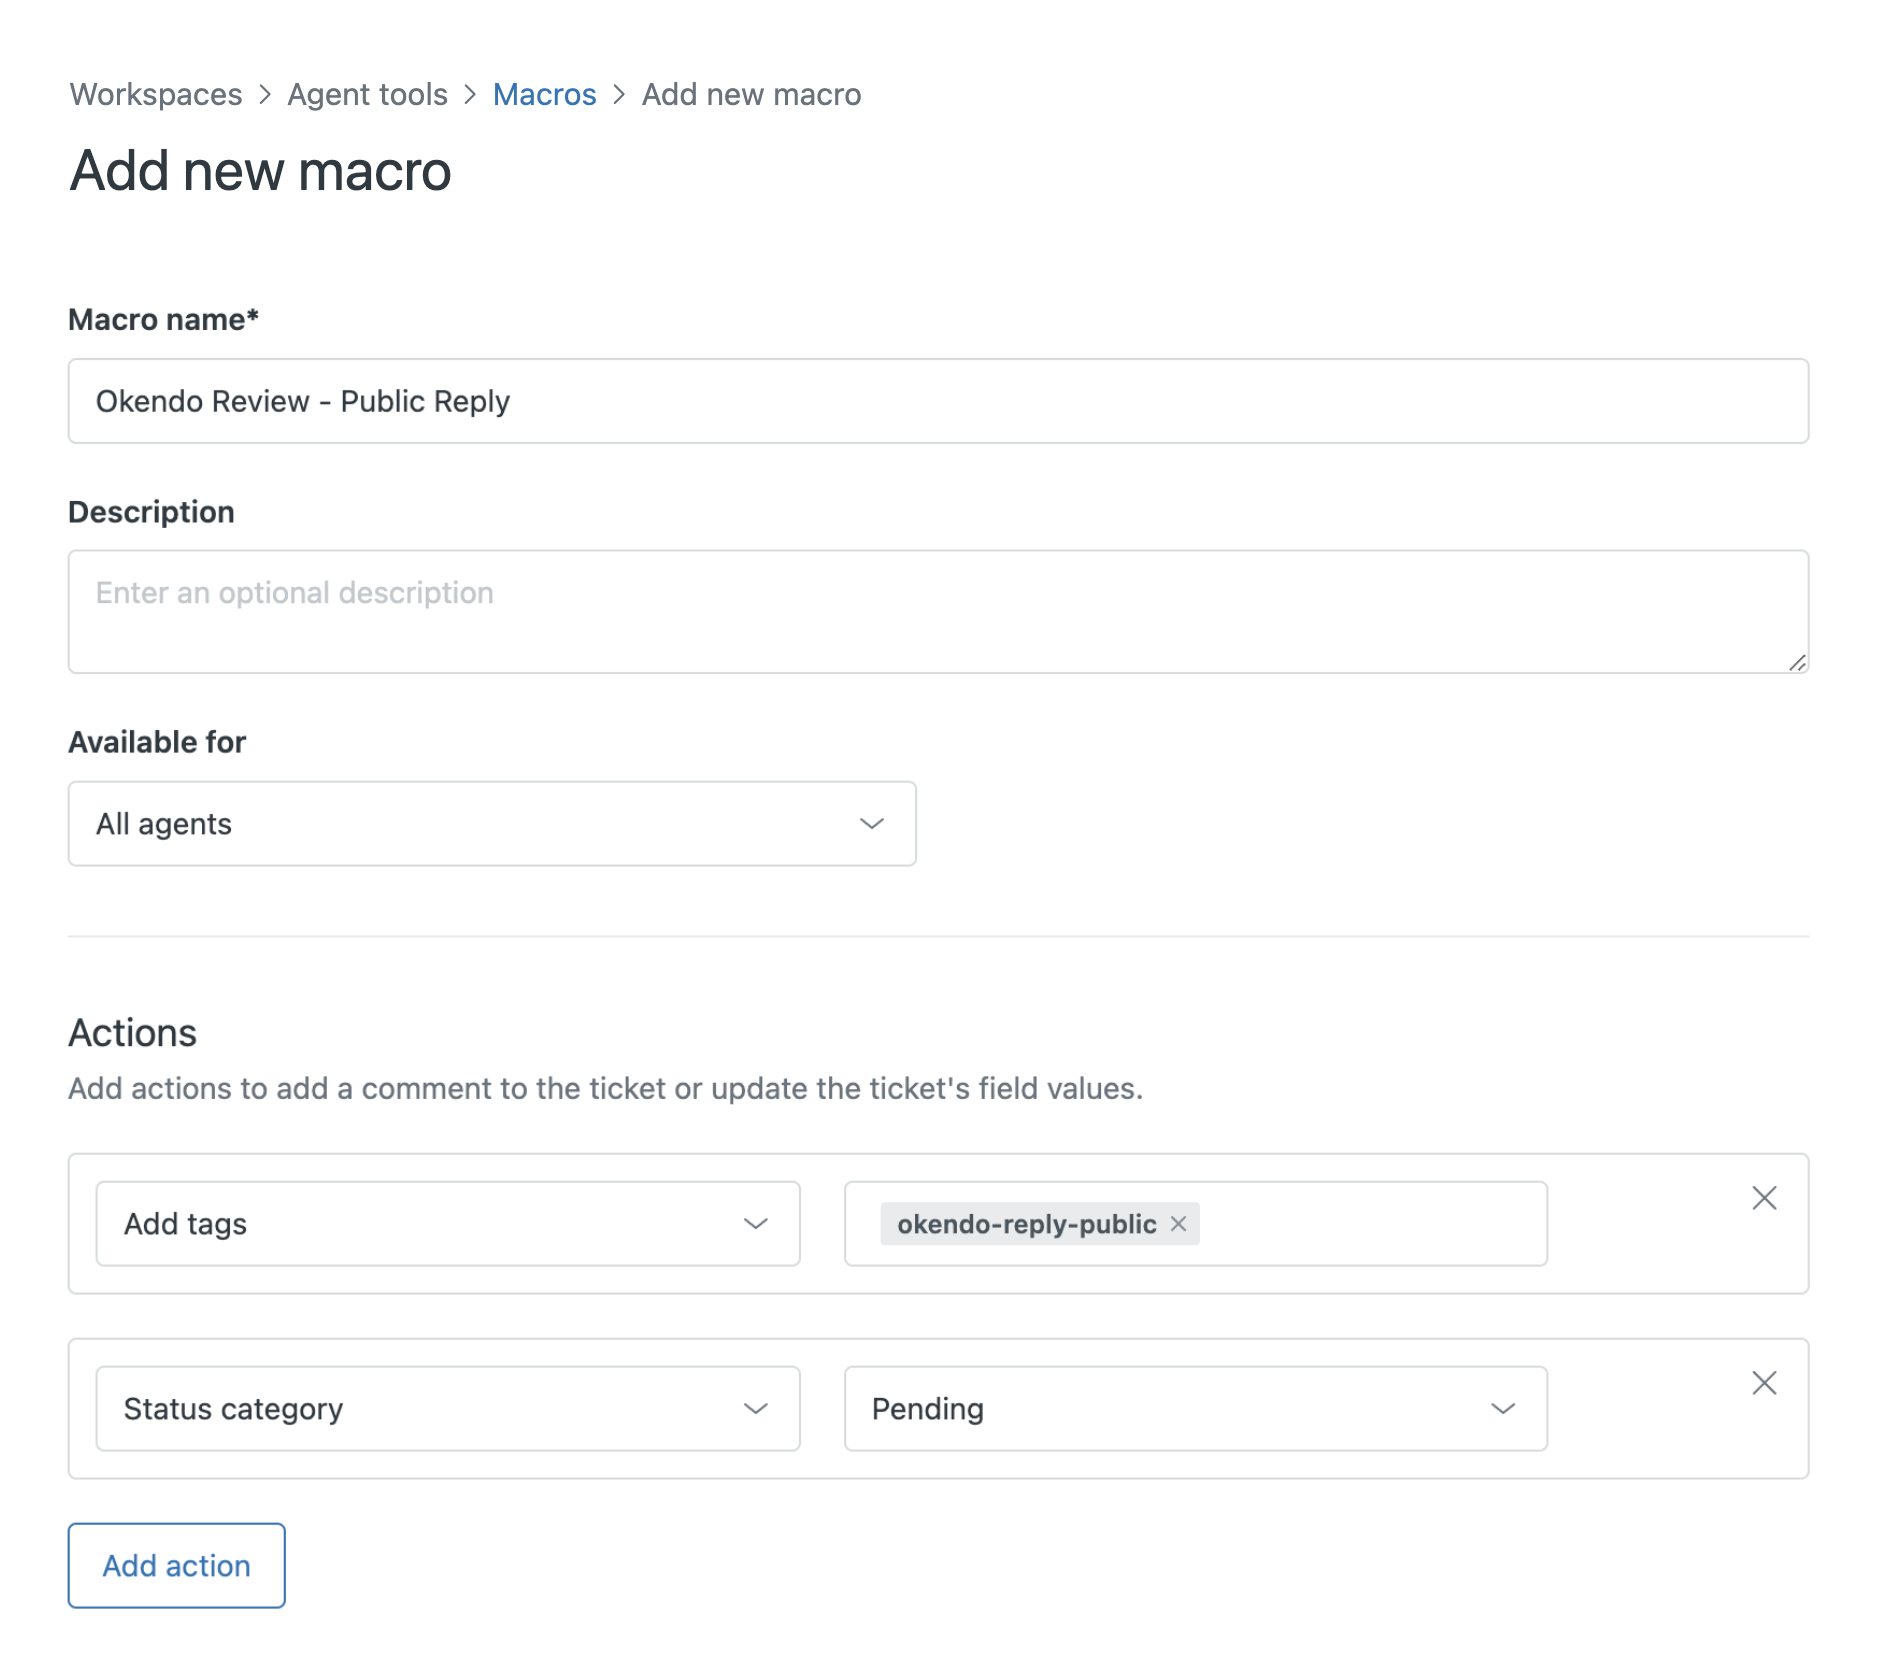The image size is (1884, 1679).
Task: Click the Actions section heading
Action: tap(133, 1033)
